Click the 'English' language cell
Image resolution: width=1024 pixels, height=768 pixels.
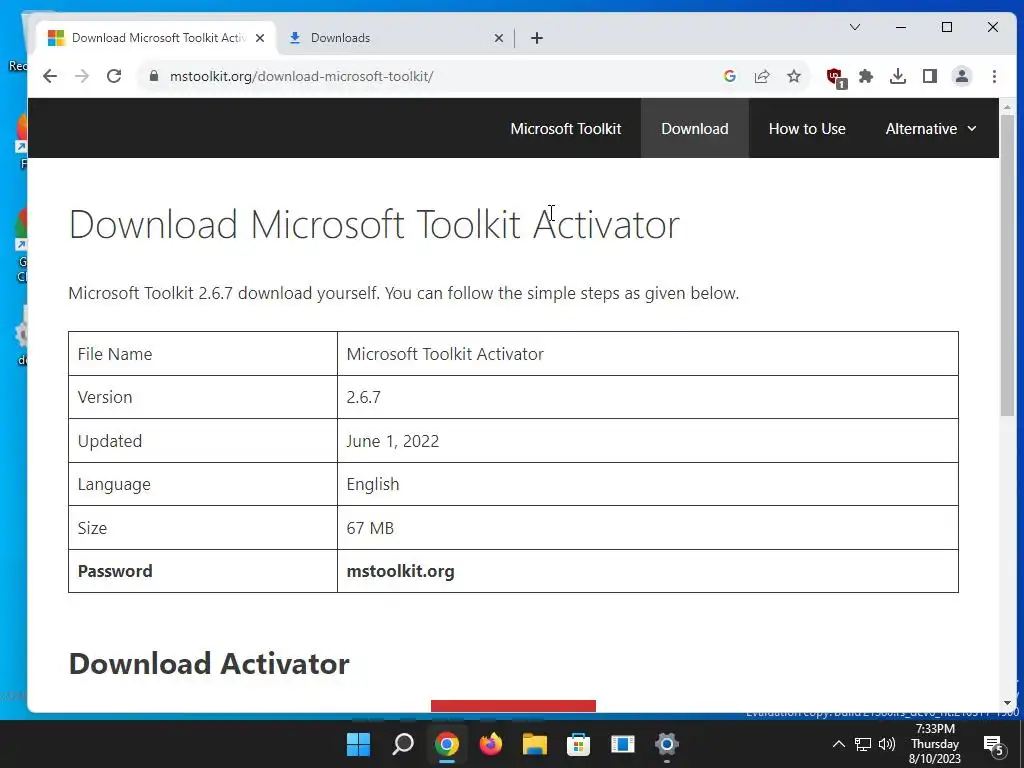click(x=647, y=484)
